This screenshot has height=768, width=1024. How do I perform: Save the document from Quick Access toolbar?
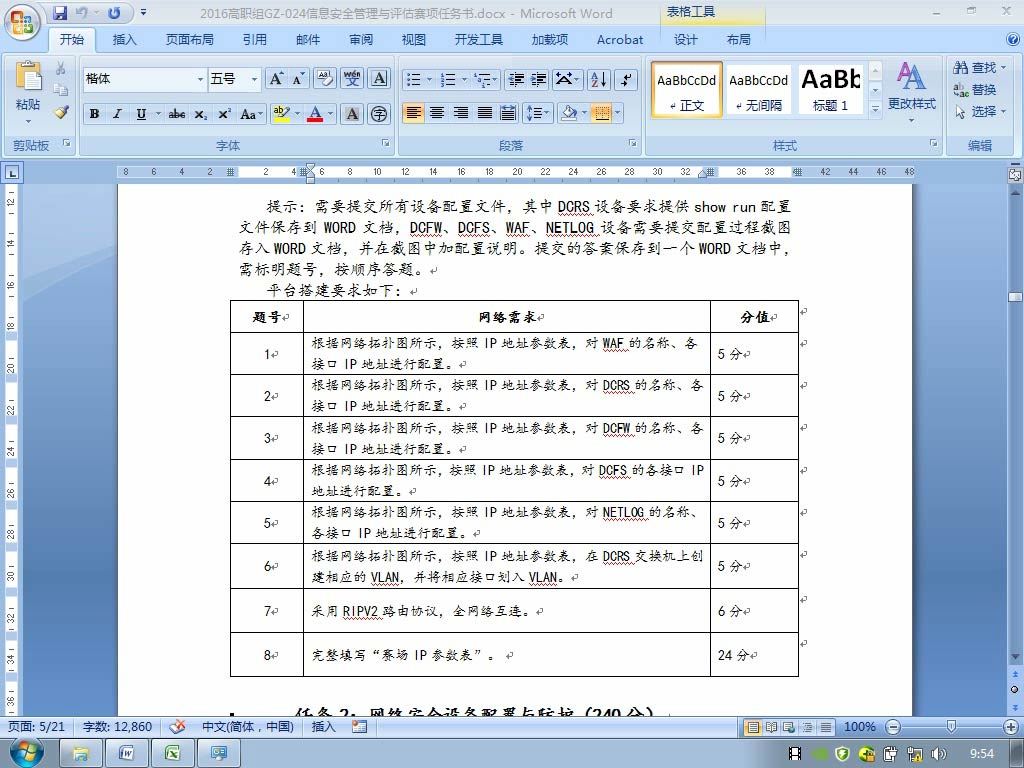point(60,12)
